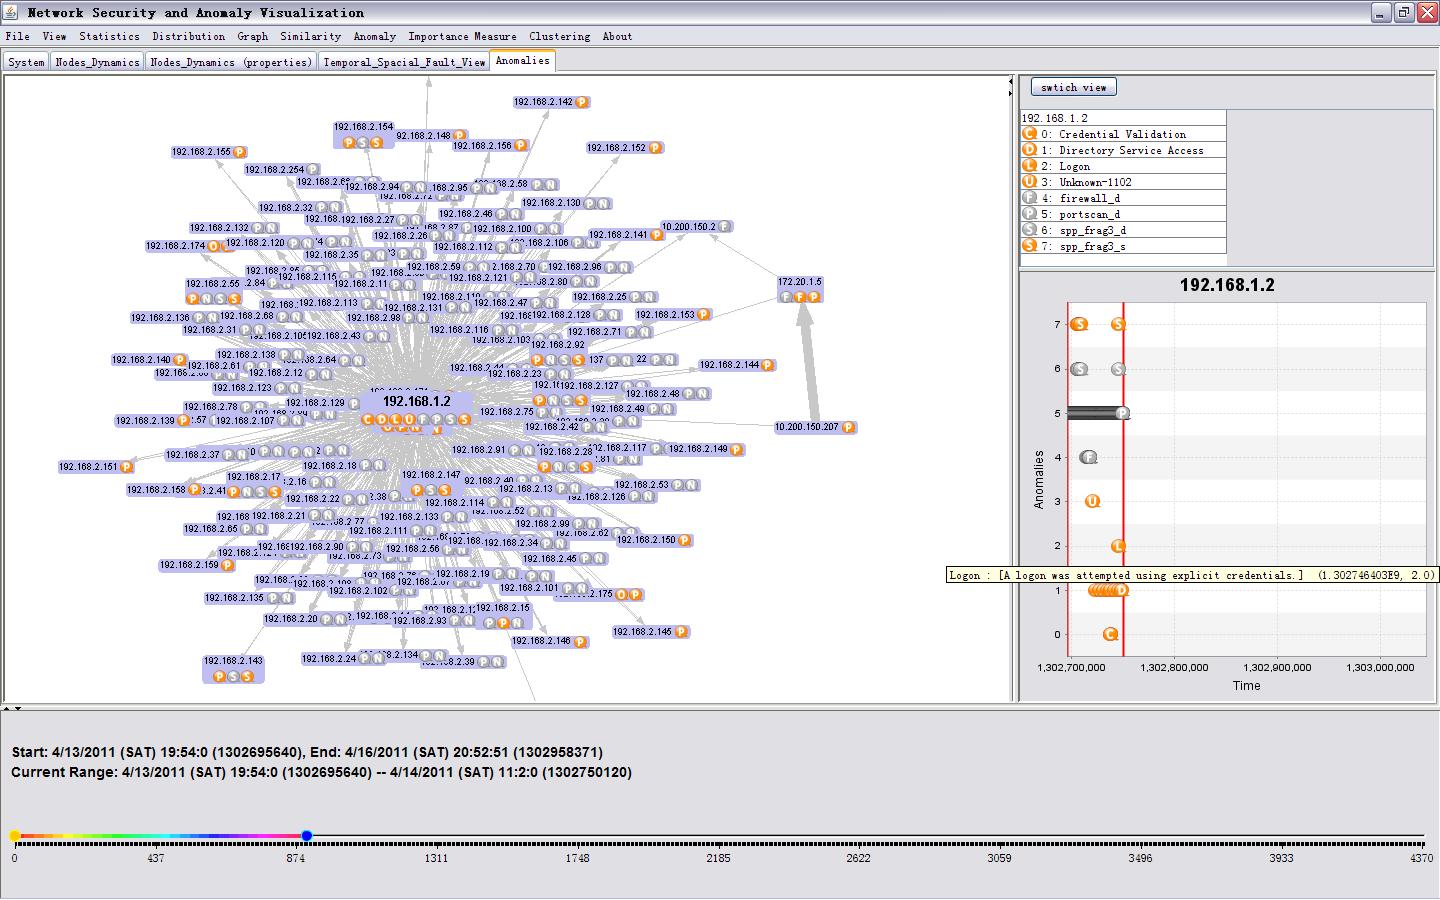The width and height of the screenshot is (1440, 900).
Task: Click the blue end handle on the timeline slider
Action: 307,836
